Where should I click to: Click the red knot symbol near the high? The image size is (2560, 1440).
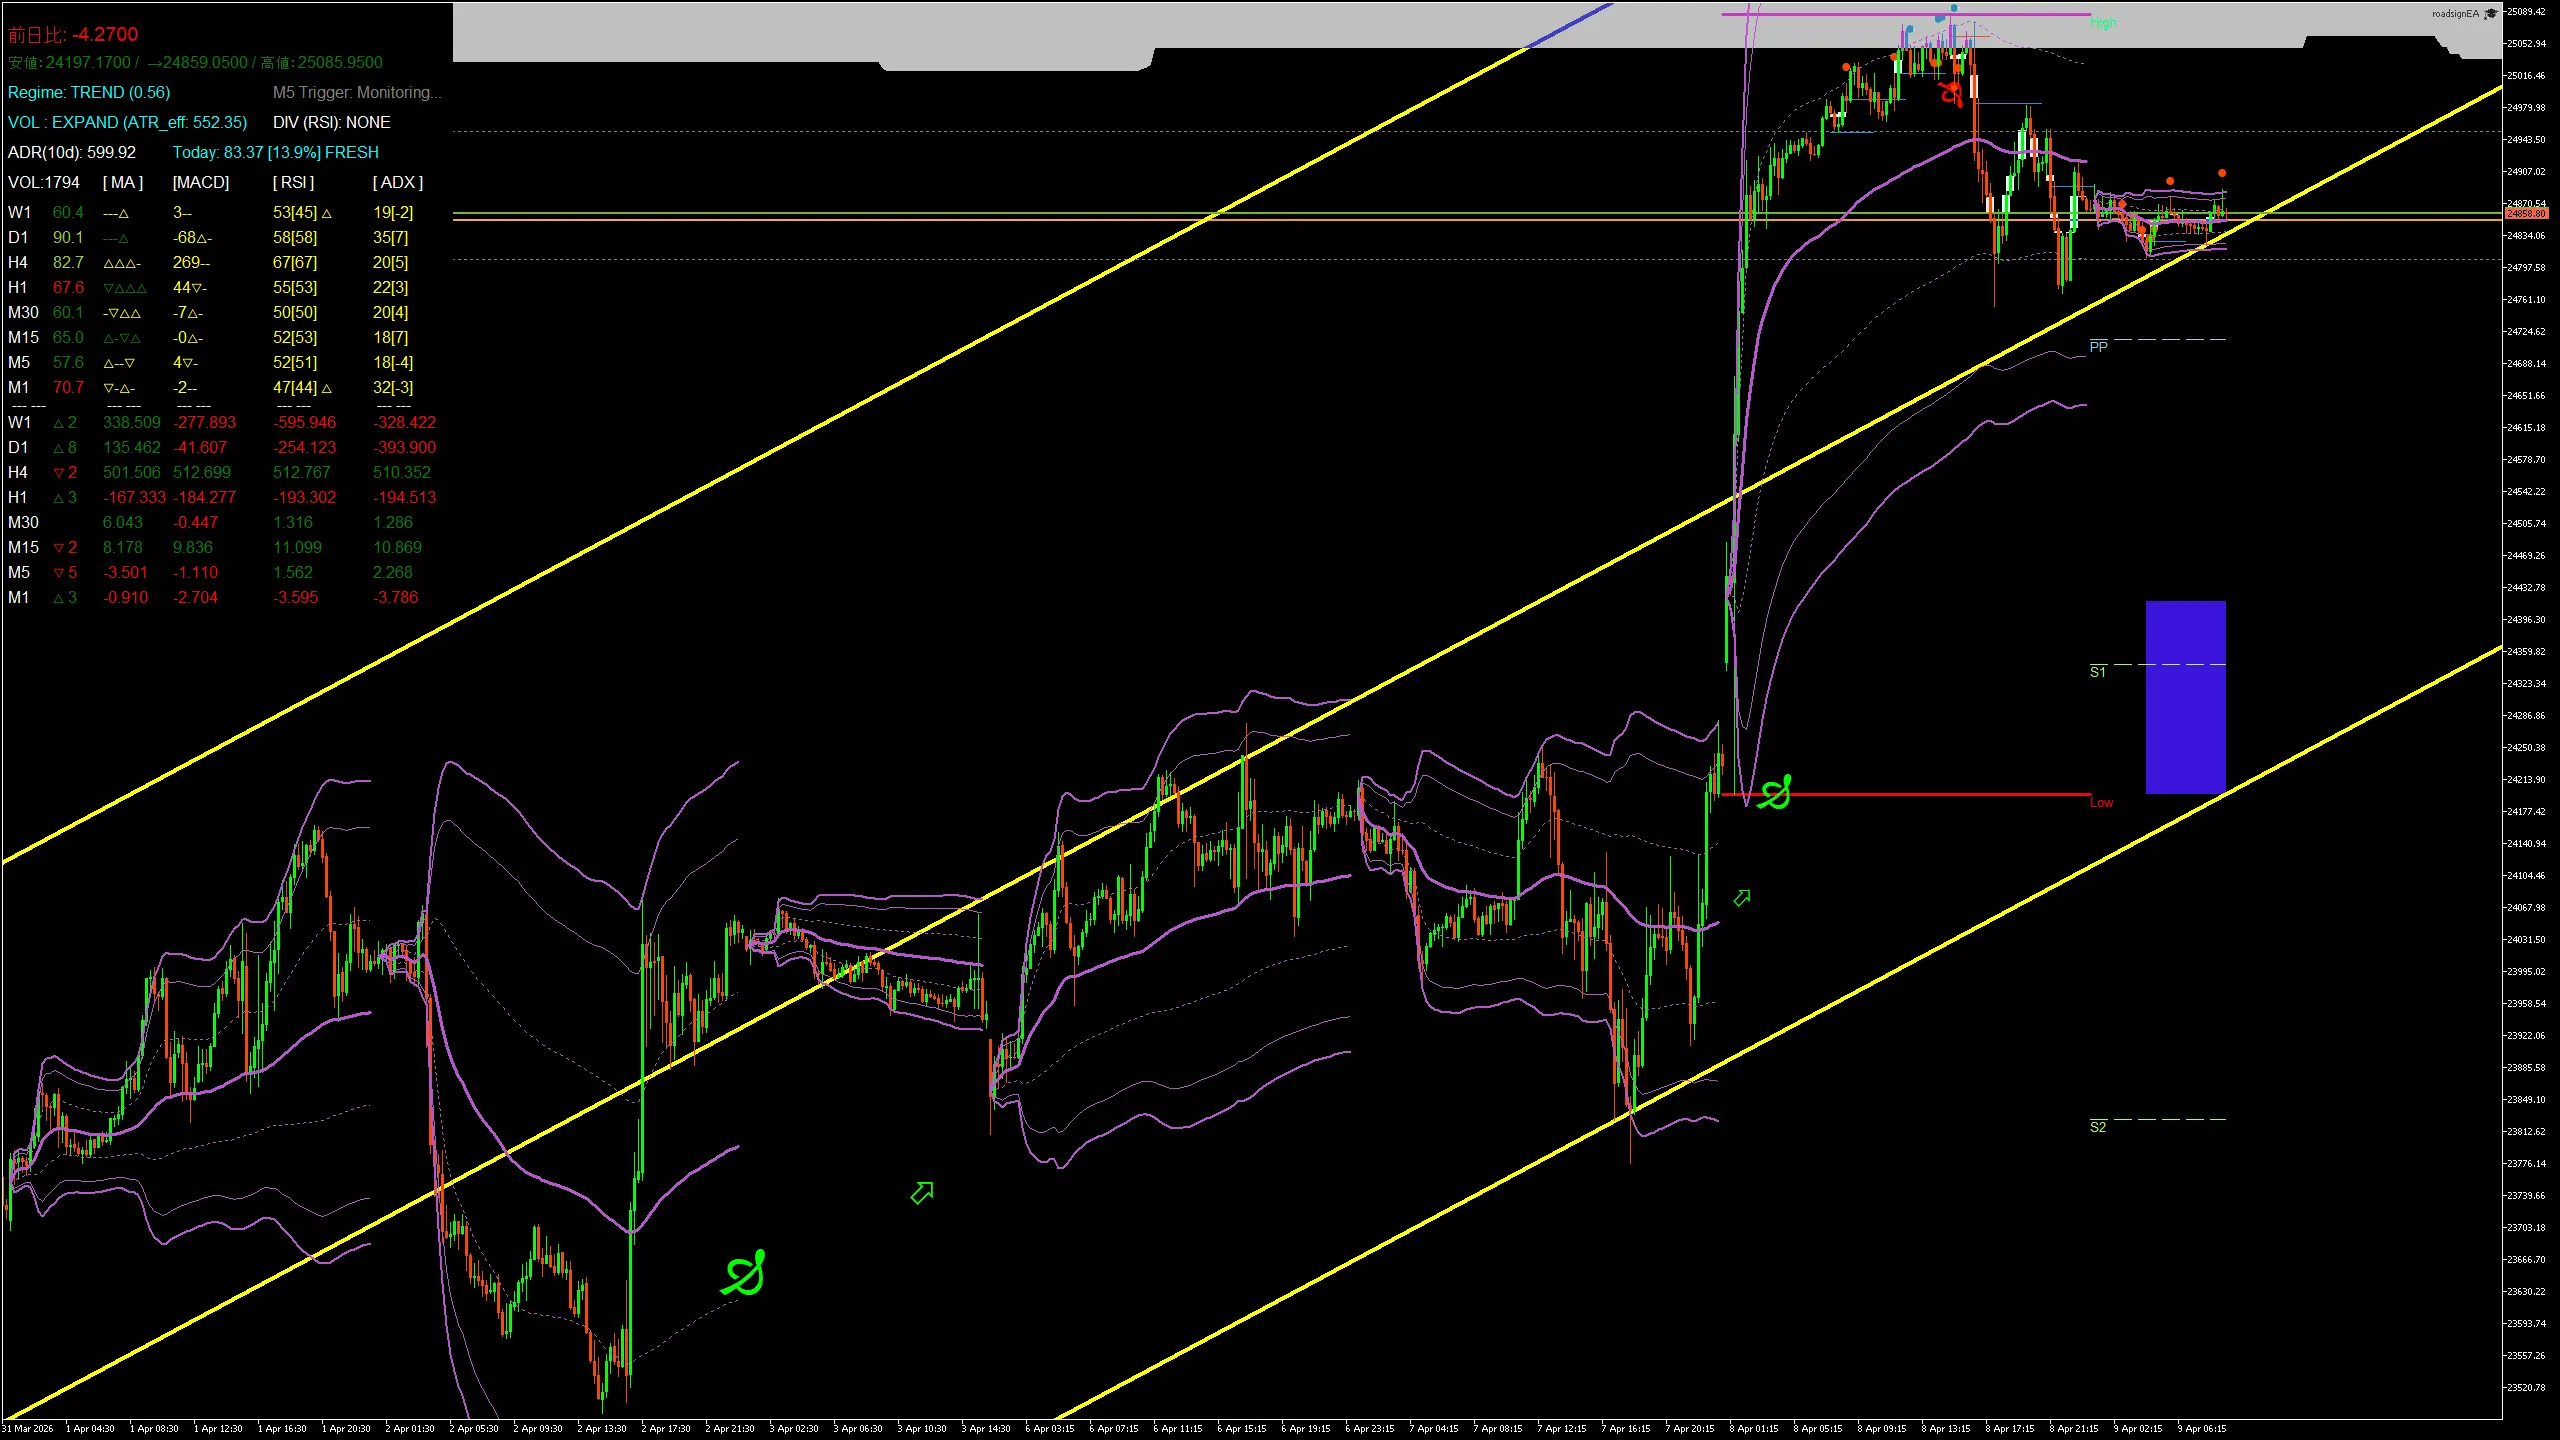pos(1951,93)
